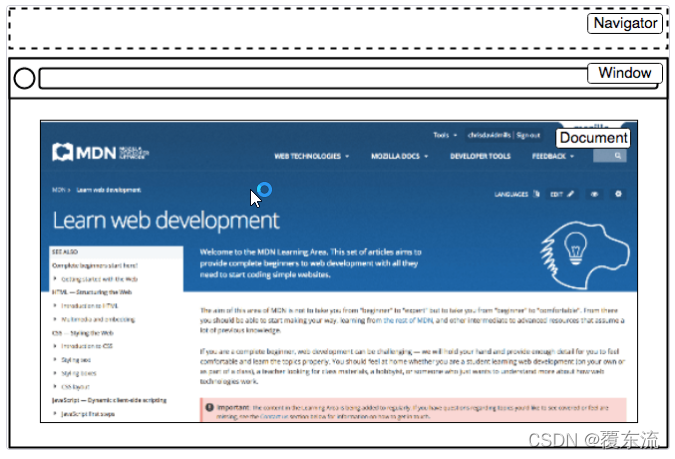The height and width of the screenshot is (459, 675).
Task: Open the LANGUAGES selector
Action: 517,194
